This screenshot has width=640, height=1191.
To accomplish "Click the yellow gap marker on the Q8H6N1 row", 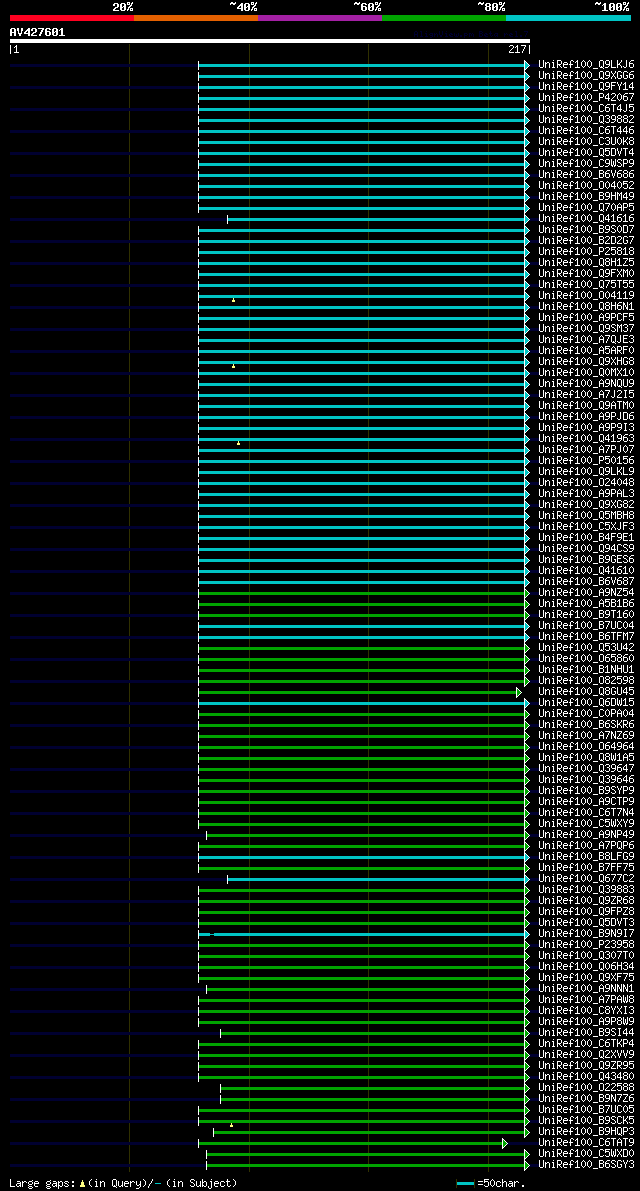I will tap(233, 300).
